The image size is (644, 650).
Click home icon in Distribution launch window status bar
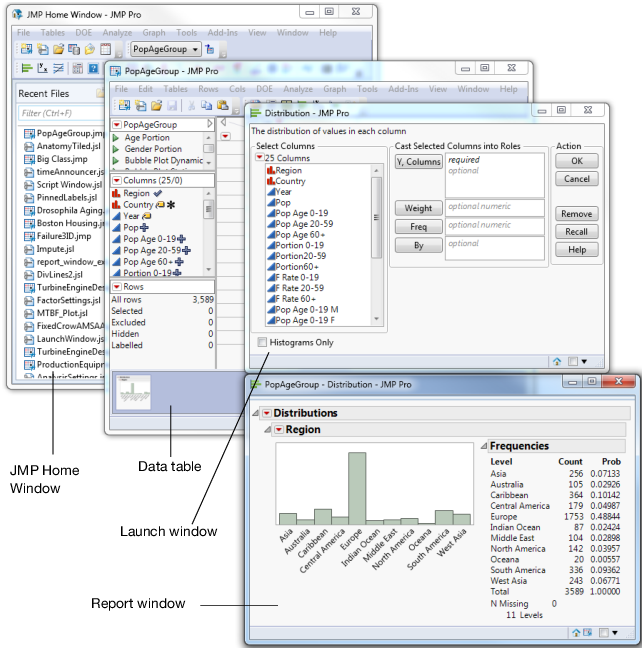557,361
